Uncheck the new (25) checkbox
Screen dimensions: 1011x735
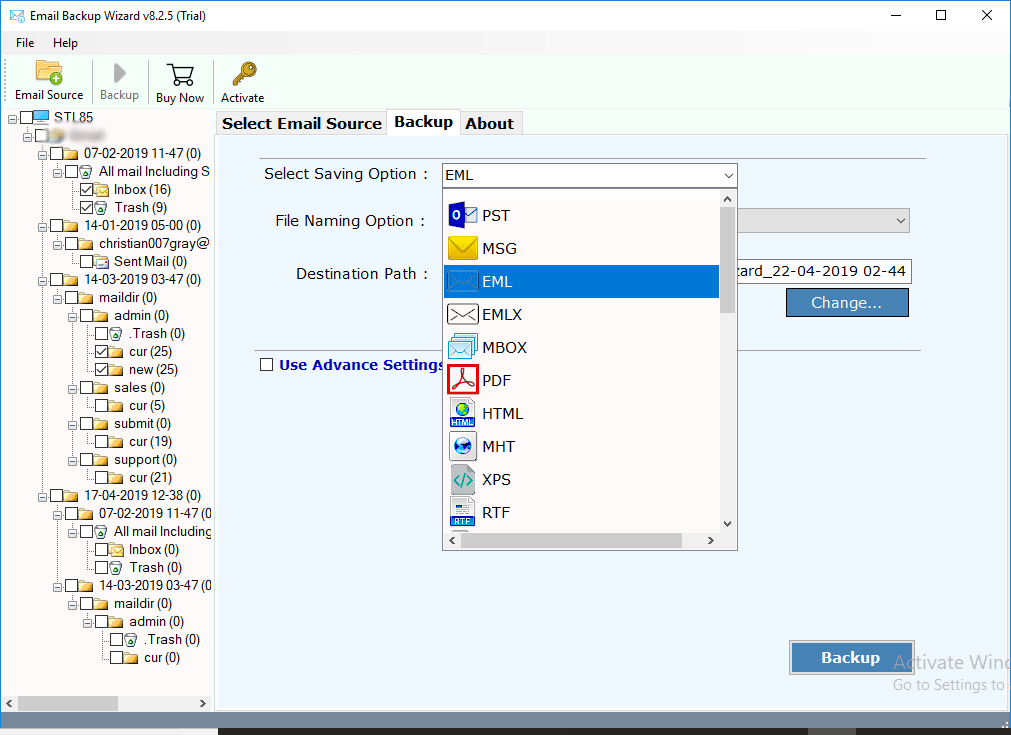point(102,370)
